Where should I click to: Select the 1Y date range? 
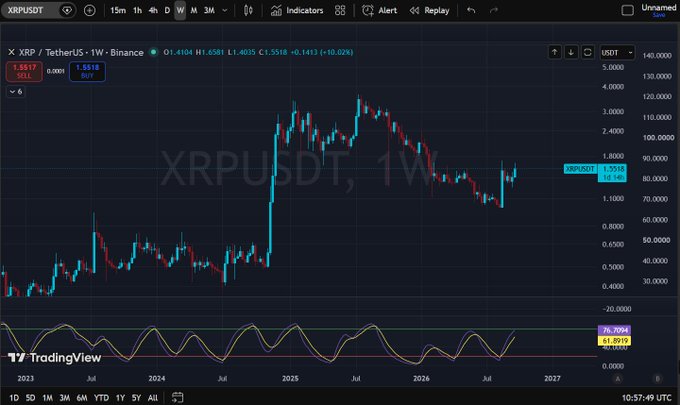[120, 398]
